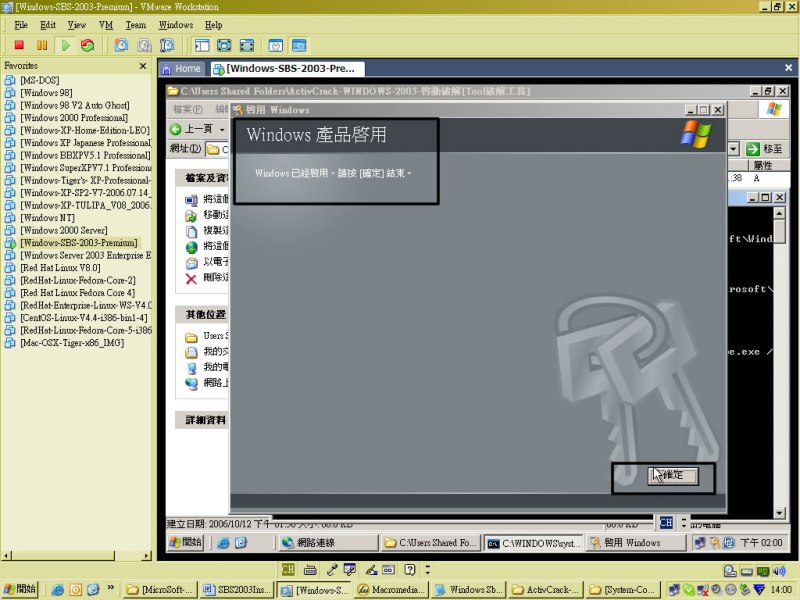Select [RedHat-Linux-Fedora-Core-2] favorite
The height and width of the screenshot is (600, 800).
pos(78,280)
